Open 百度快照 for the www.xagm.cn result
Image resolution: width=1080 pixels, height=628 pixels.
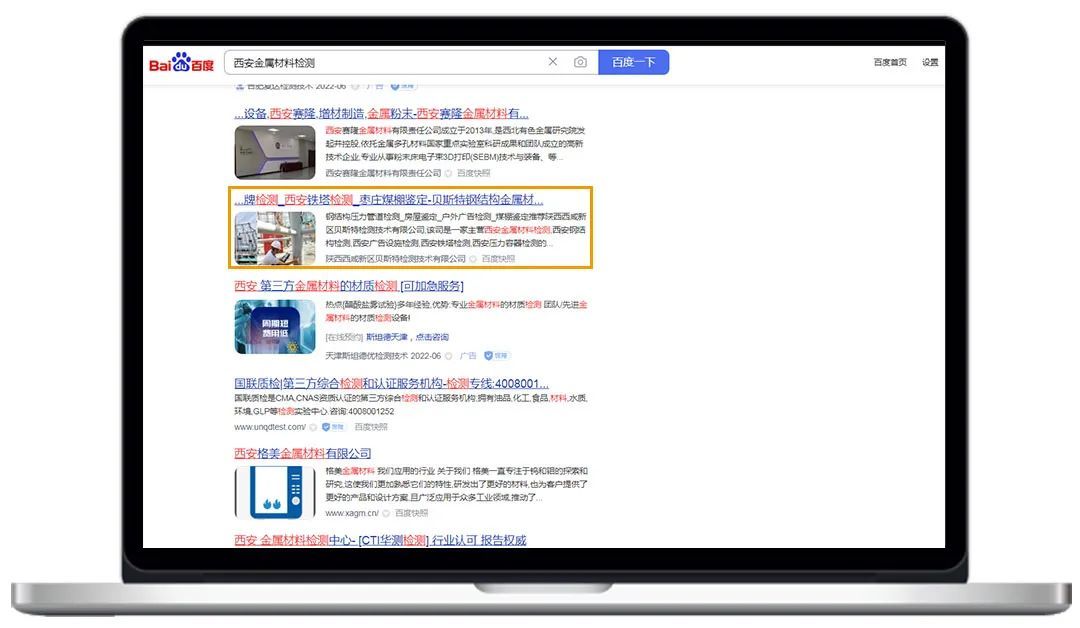point(411,513)
